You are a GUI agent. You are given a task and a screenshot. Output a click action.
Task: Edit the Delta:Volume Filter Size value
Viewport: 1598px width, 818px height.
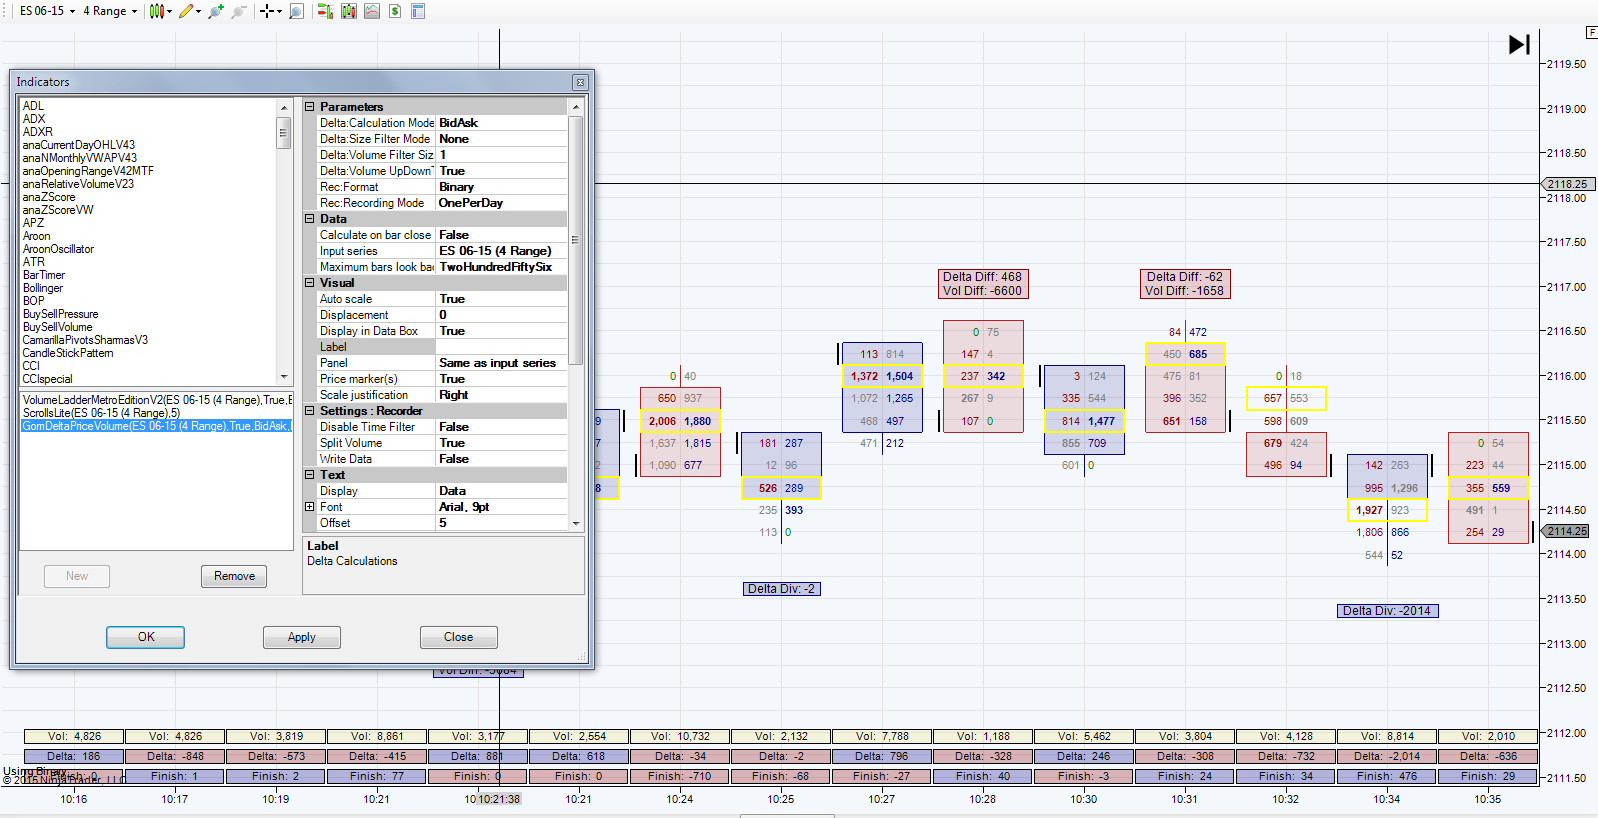[502, 155]
